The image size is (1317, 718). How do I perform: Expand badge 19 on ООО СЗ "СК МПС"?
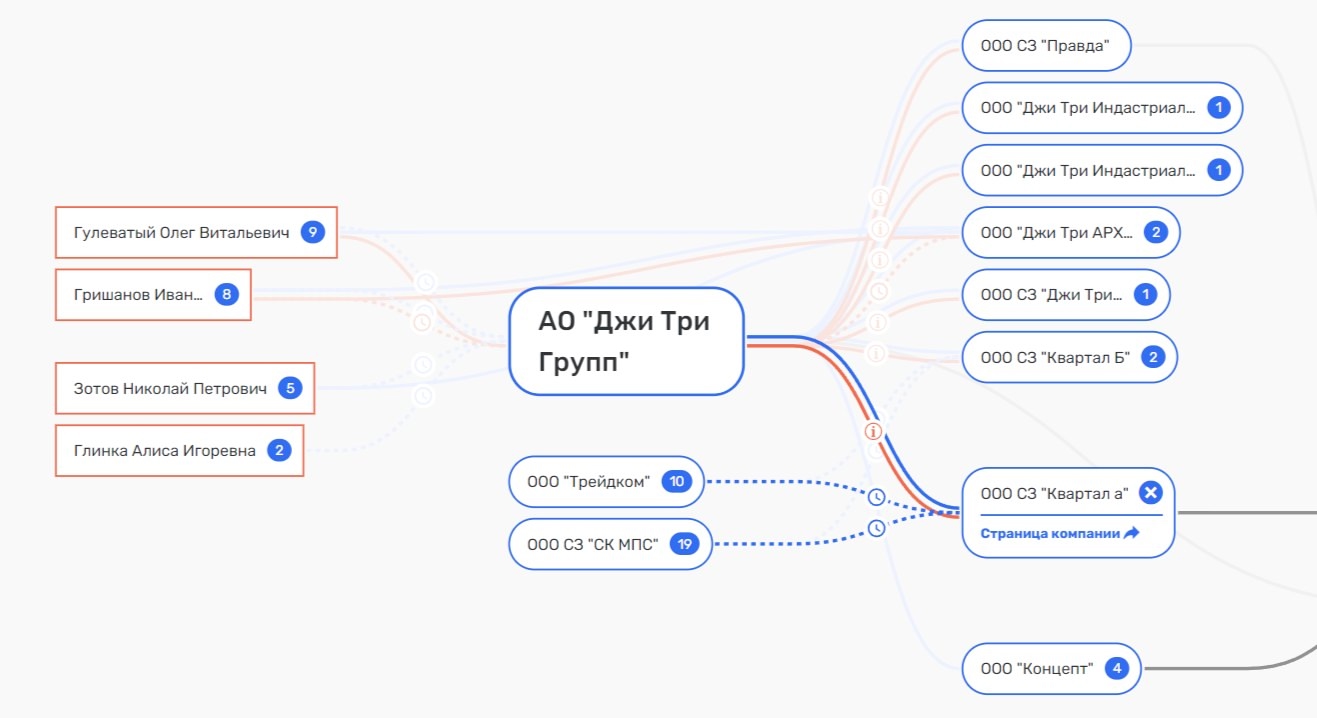684,545
